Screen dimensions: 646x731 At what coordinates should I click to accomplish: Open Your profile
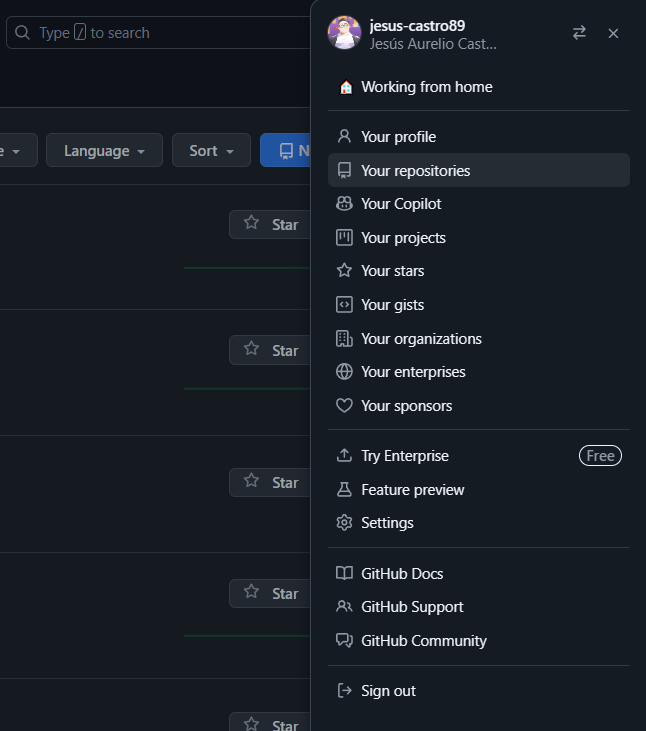[x=479, y=137]
